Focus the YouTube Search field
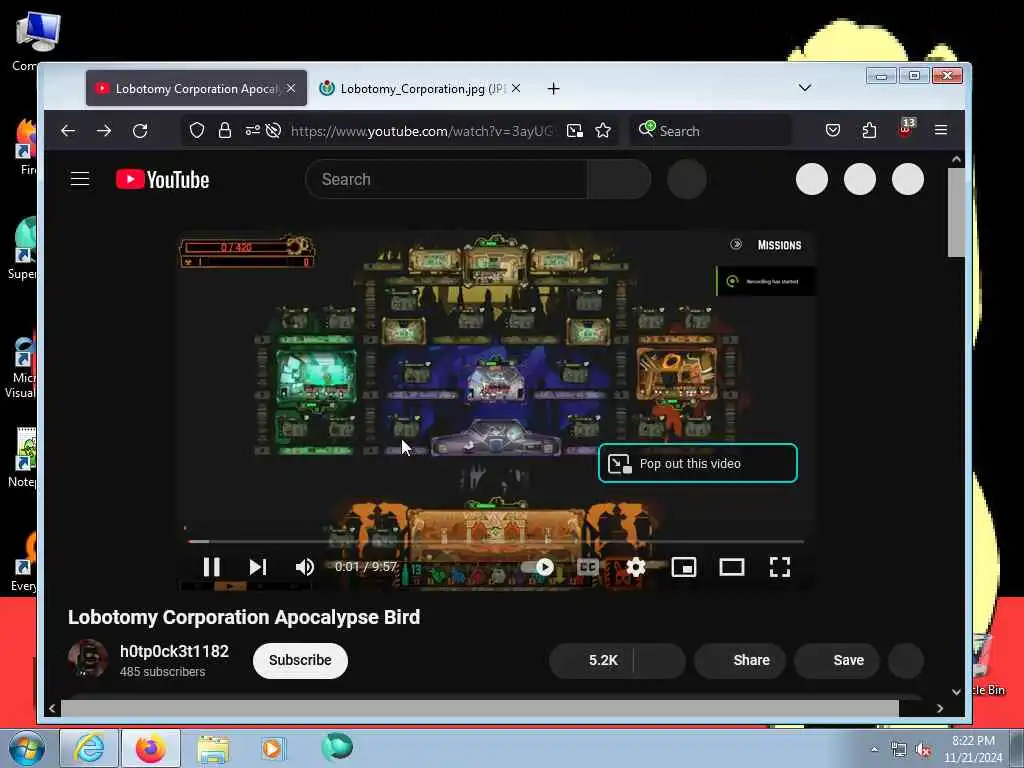 (447, 179)
